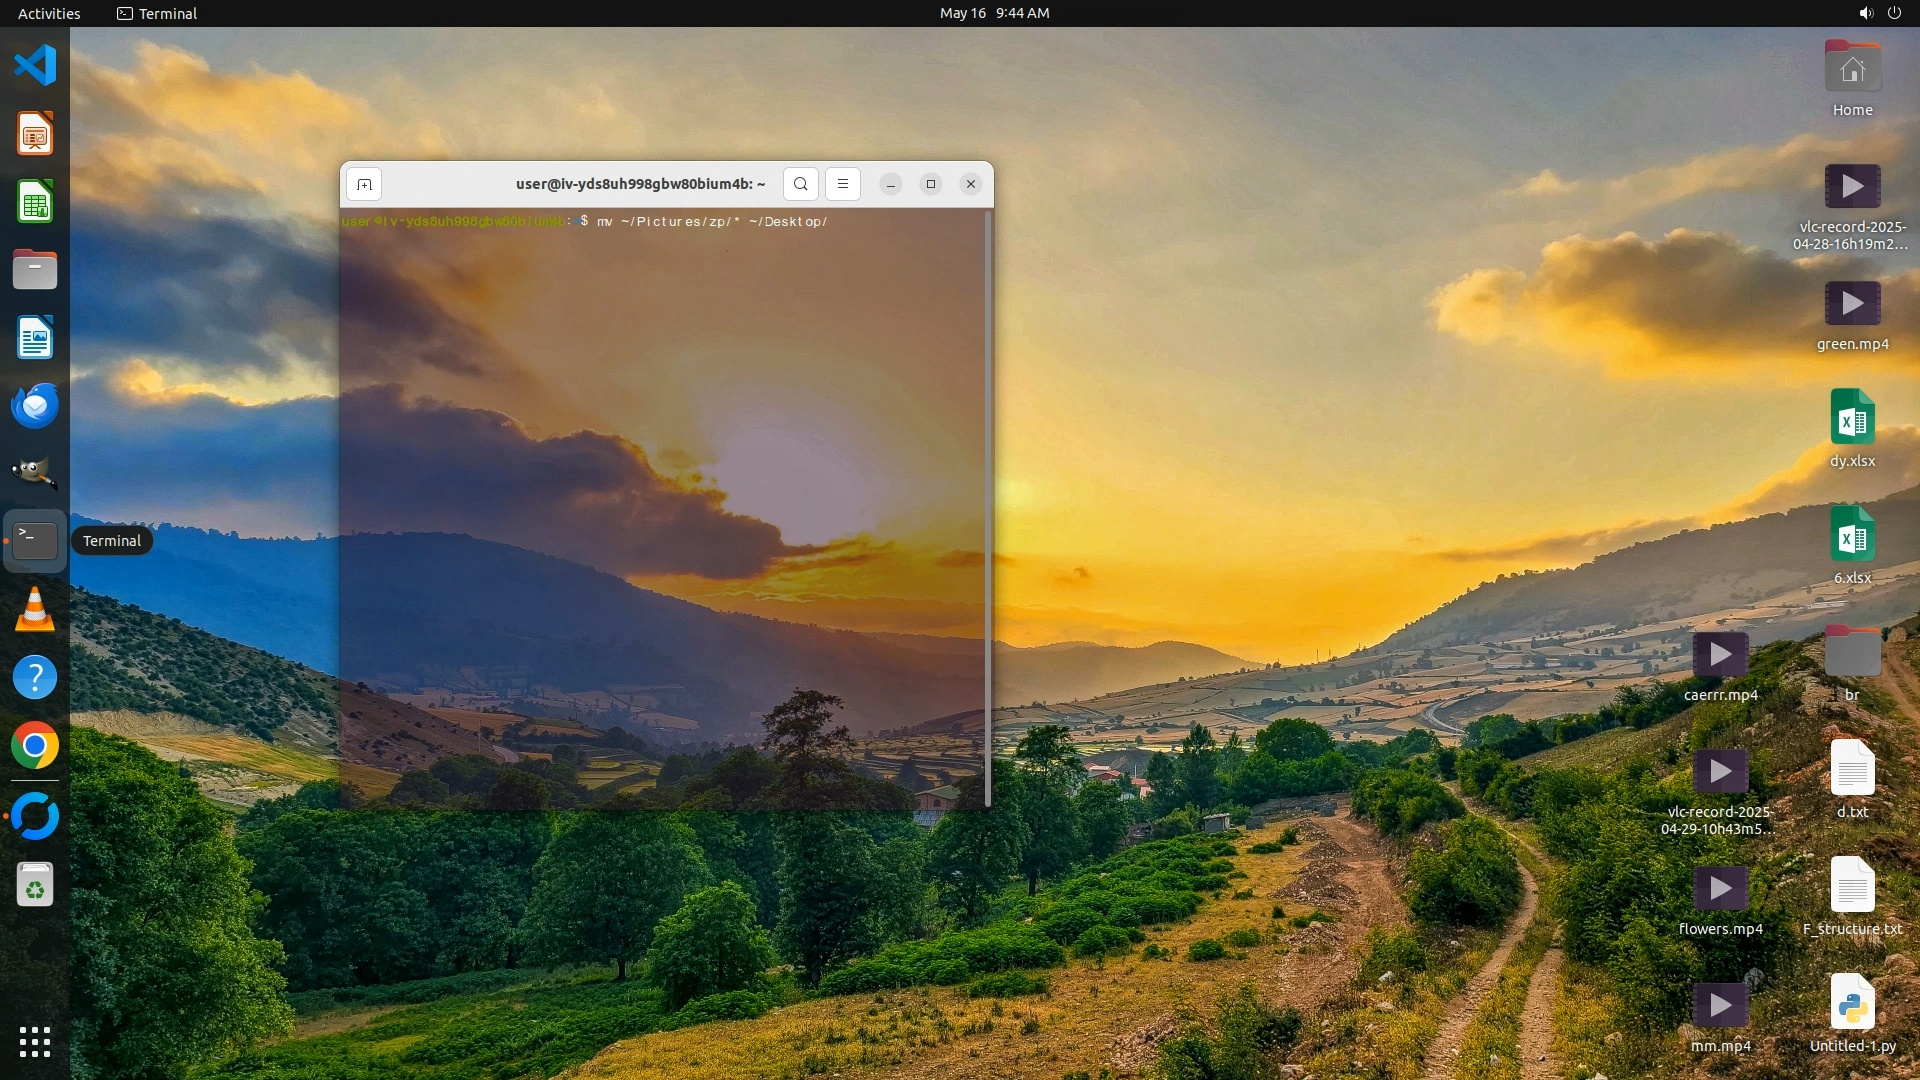
Task: Open volume control in system tray
Action: pos(1865,13)
